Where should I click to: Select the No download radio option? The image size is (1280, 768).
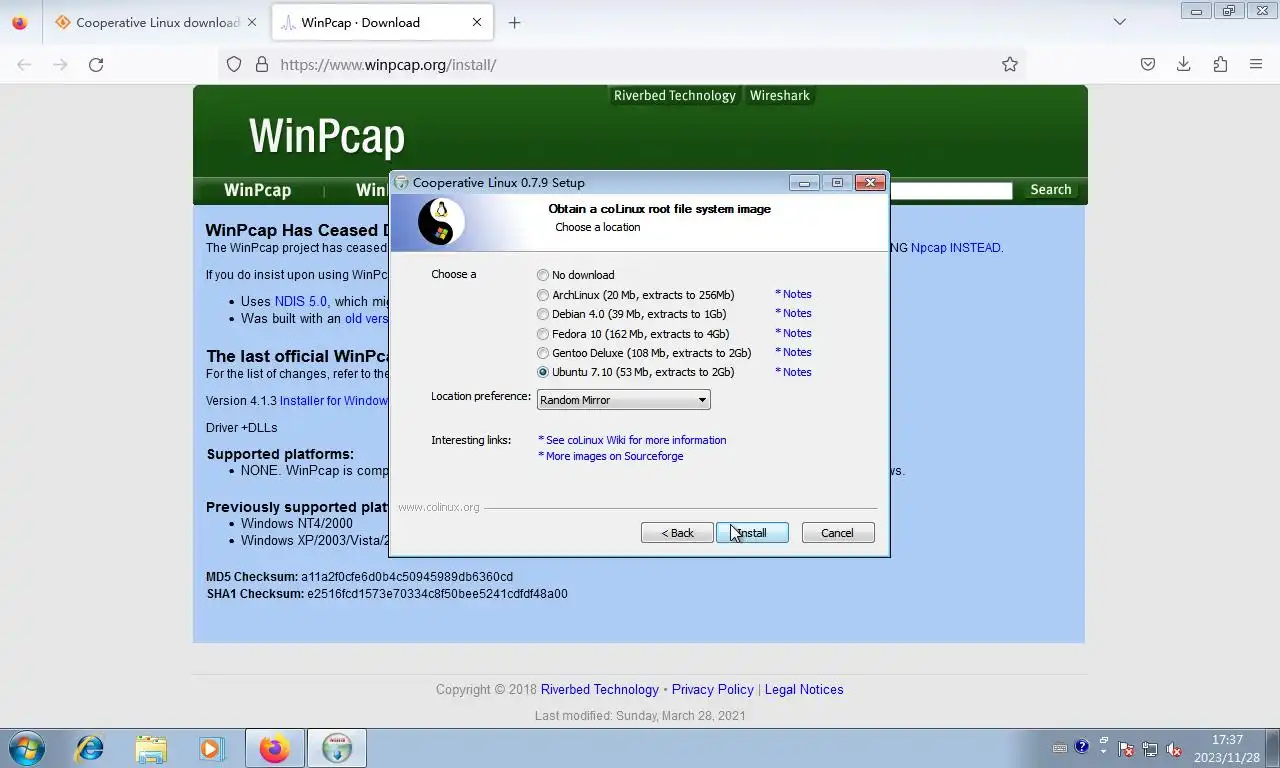tap(576, 275)
